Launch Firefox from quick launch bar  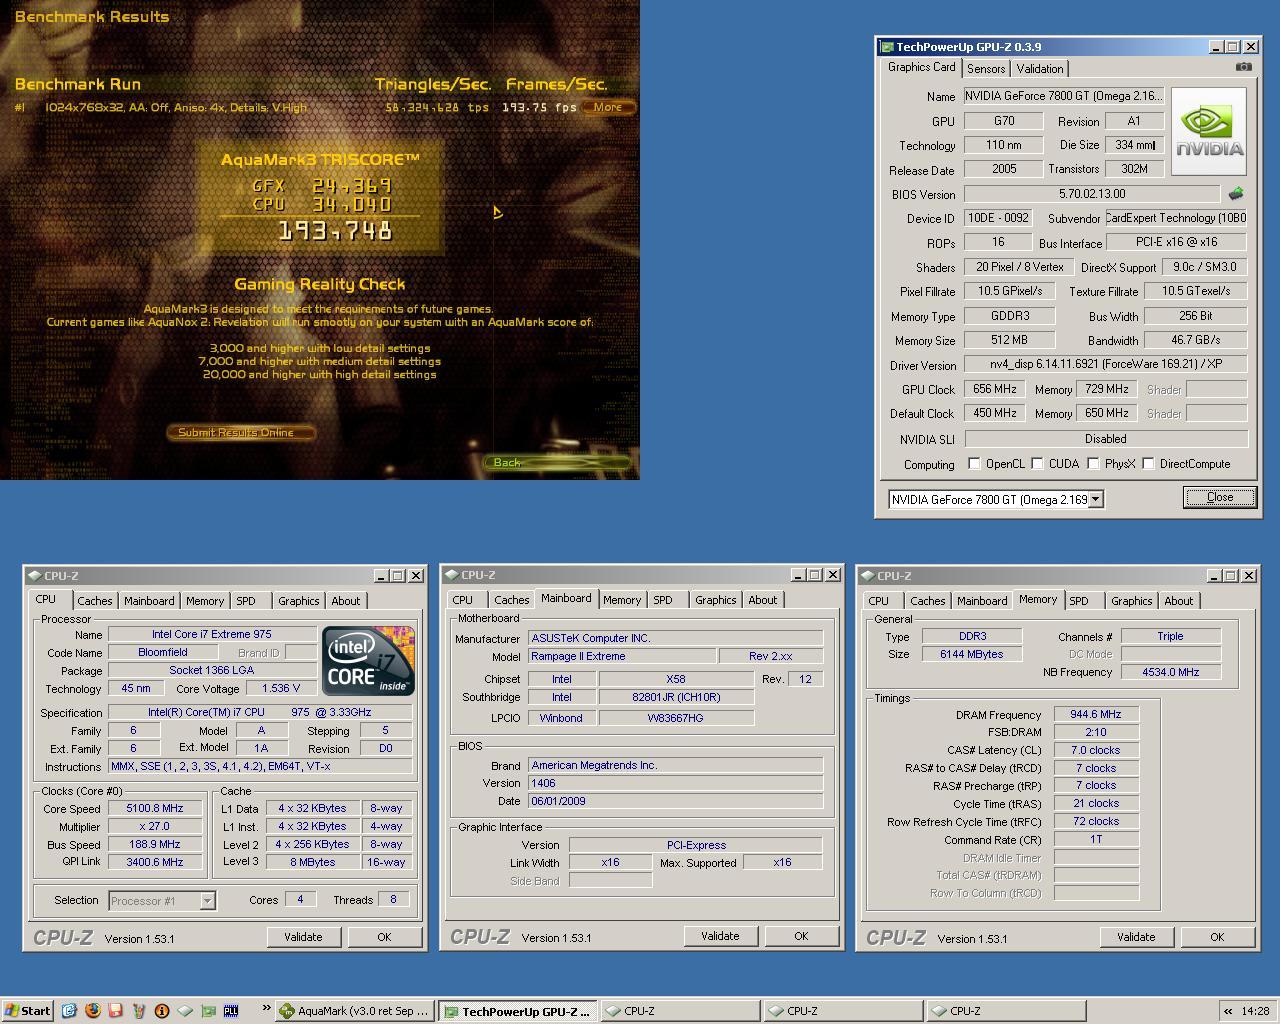tap(92, 1011)
